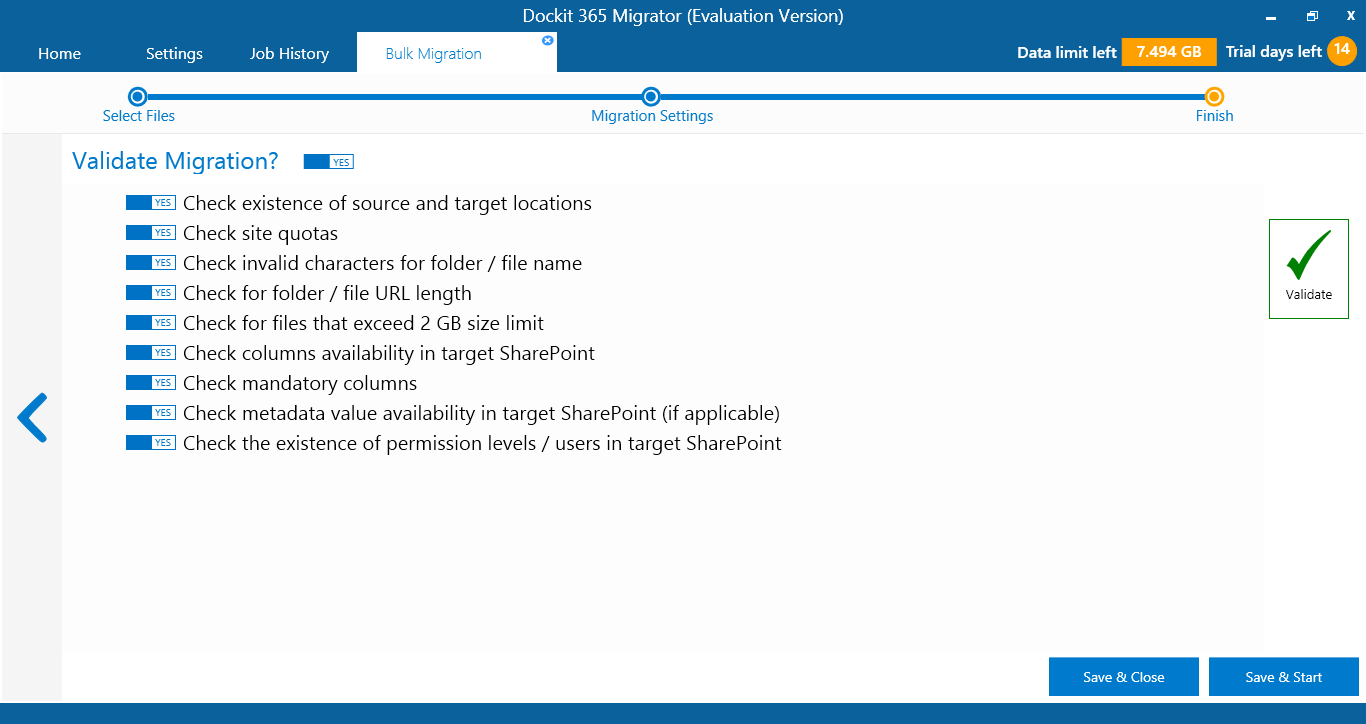Jump to the Finish step marker
The image size is (1366, 724).
[x=1214, y=97]
